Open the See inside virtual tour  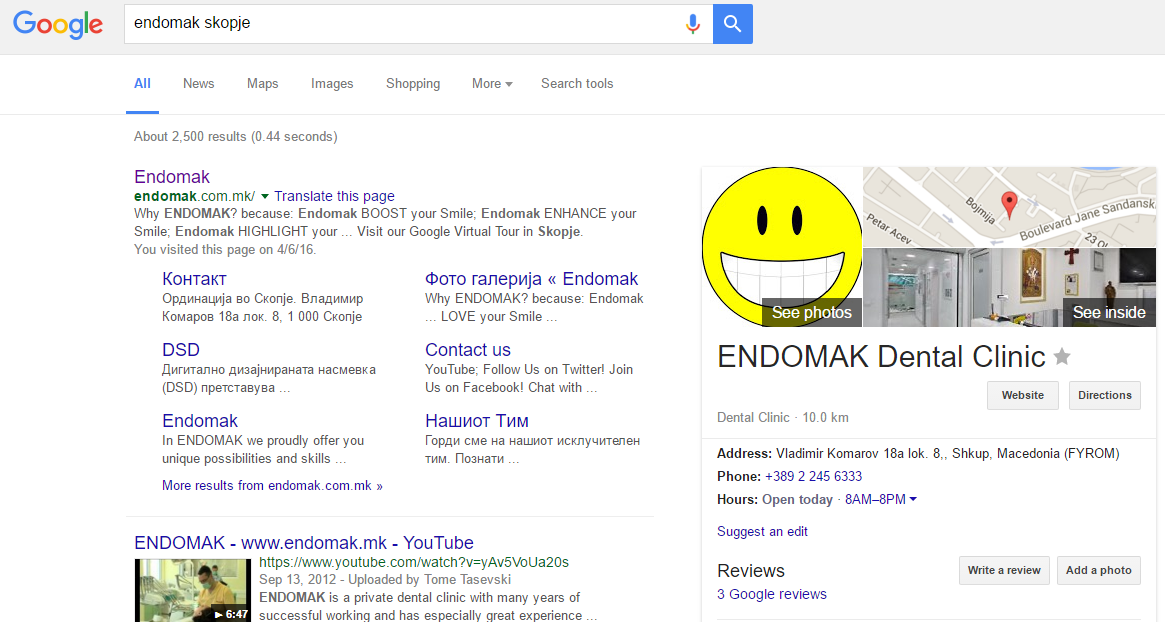point(1108,312)
